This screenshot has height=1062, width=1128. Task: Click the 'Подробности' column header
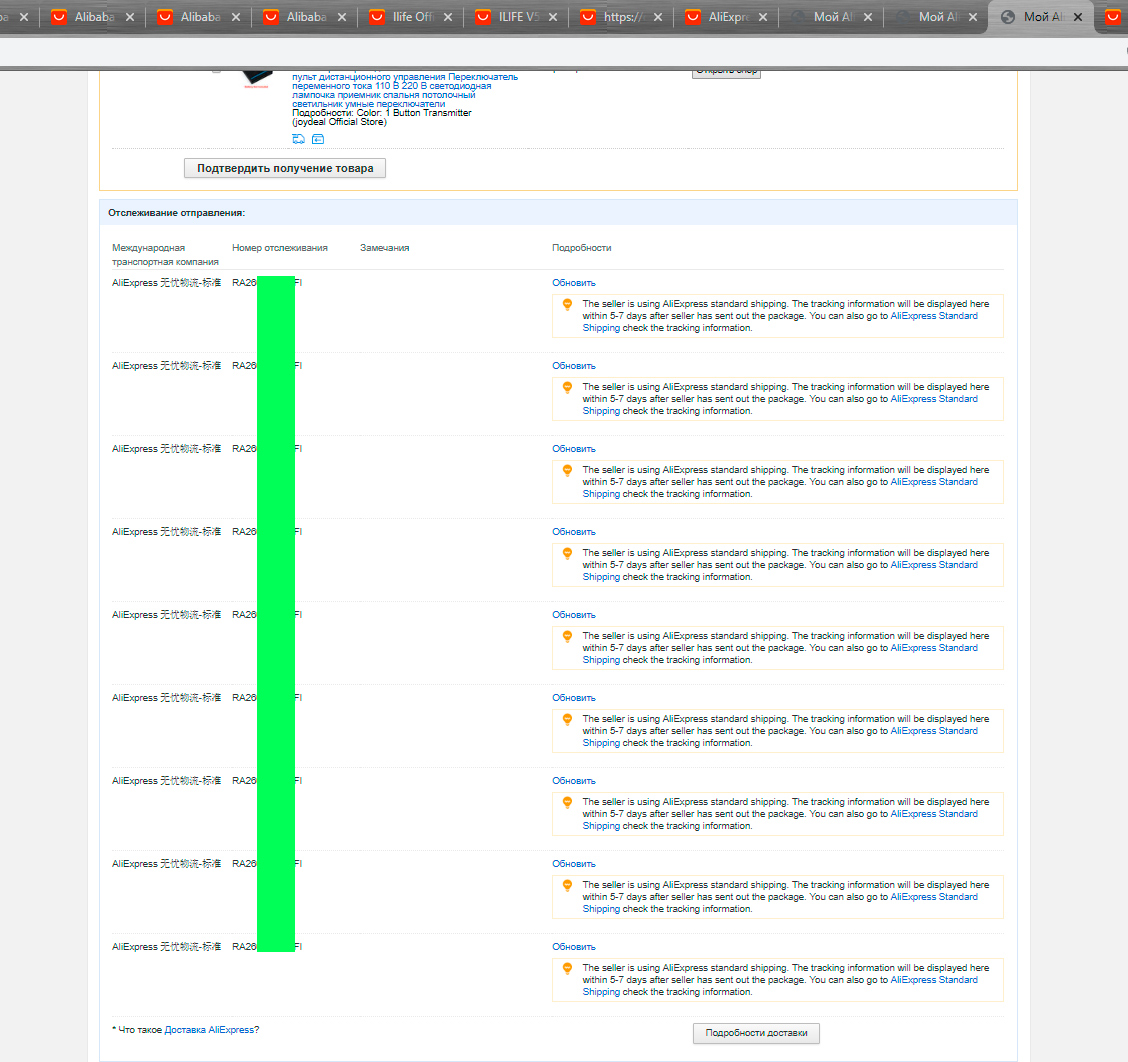coord(581,248)
